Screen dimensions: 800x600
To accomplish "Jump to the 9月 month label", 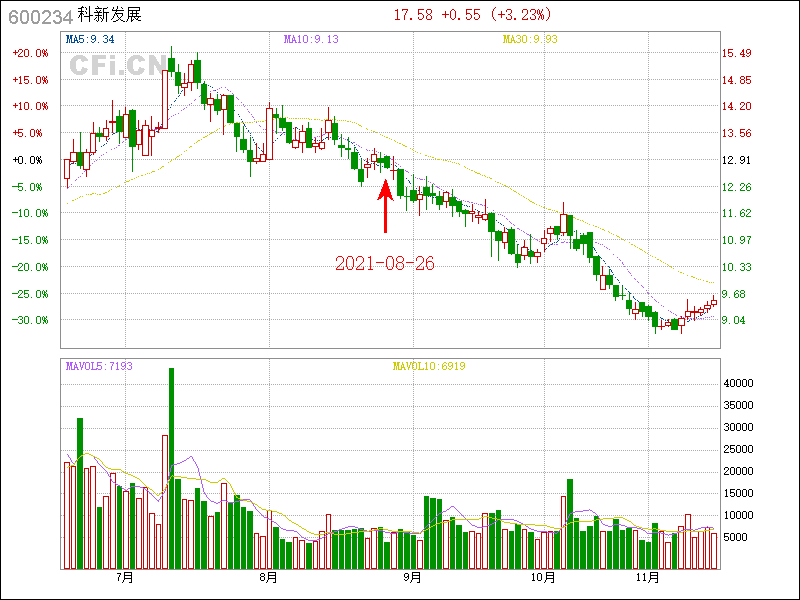I will point(412,577).
